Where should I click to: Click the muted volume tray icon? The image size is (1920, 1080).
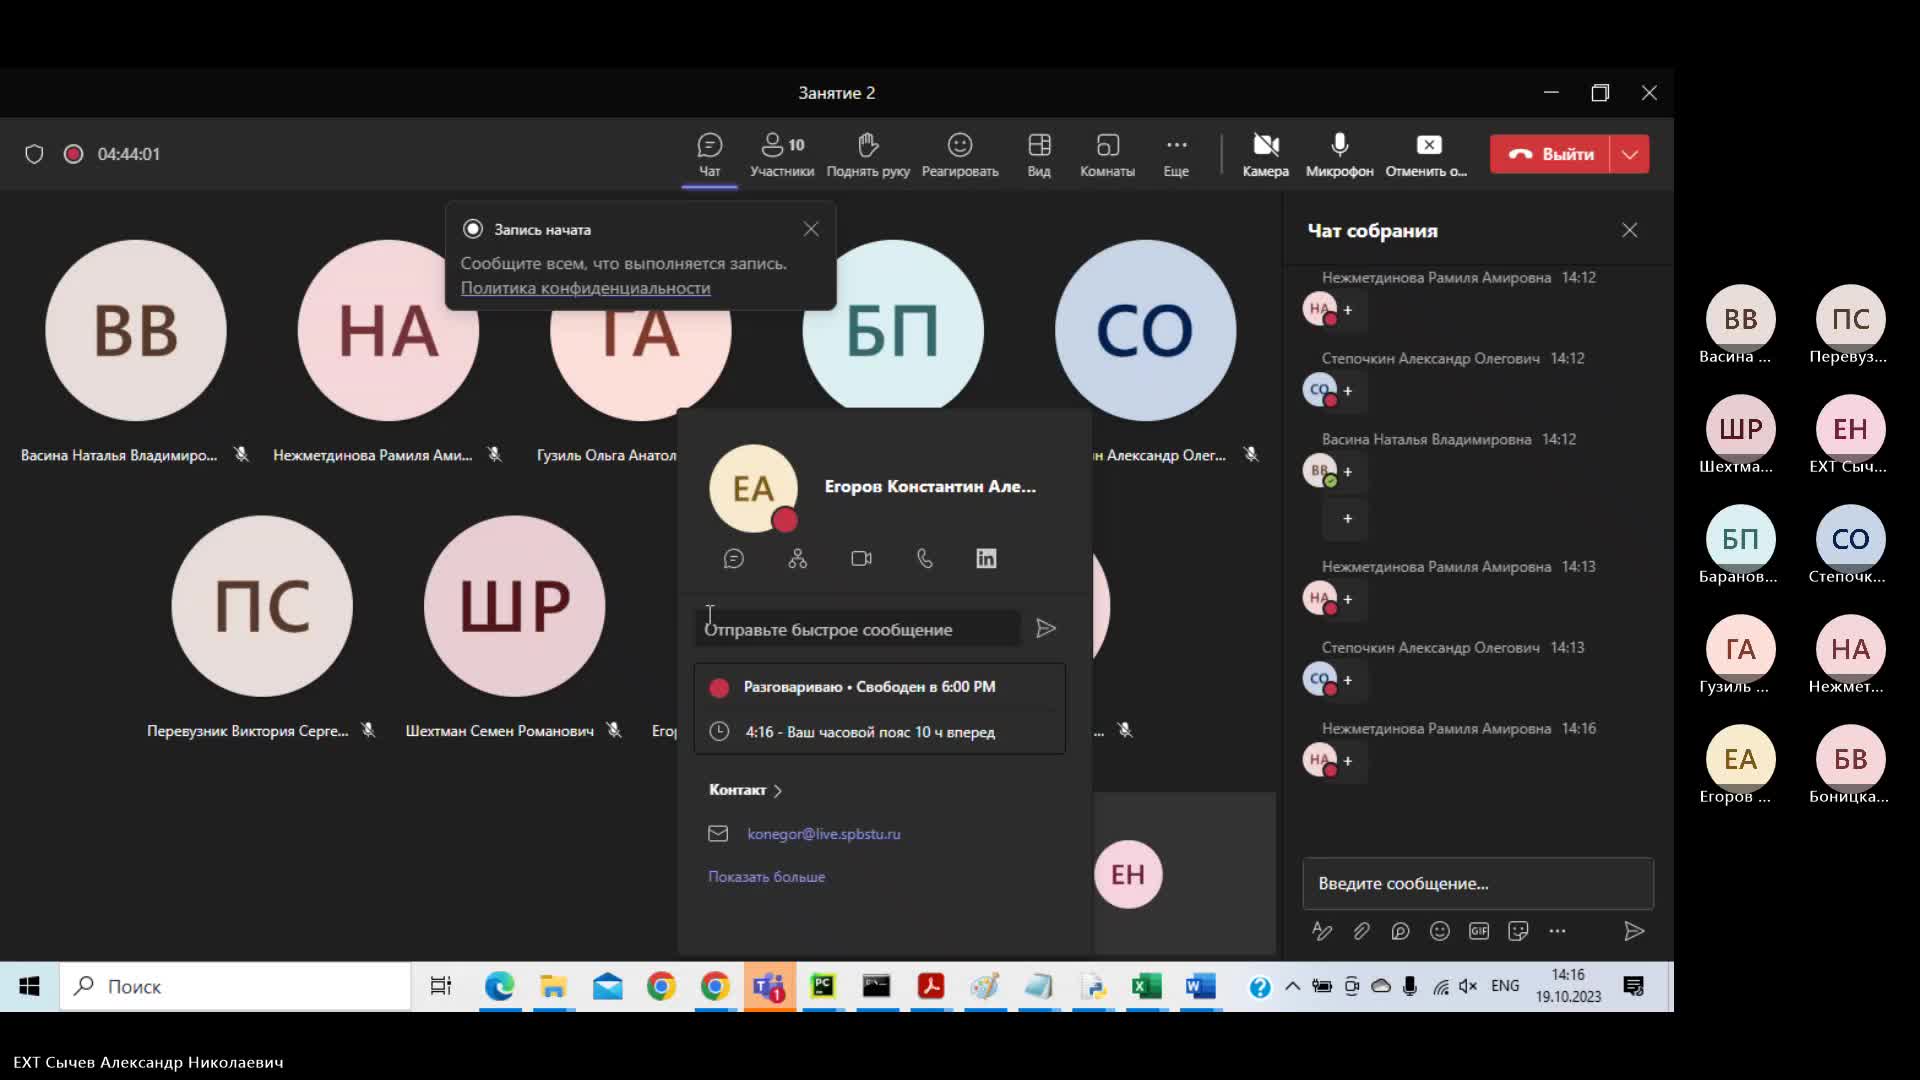[1468, 986]
